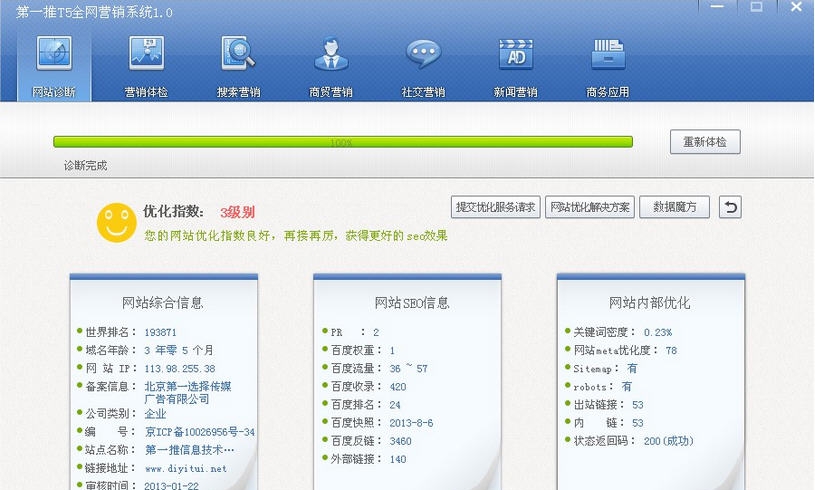Click the 企业 company type value
The height and width of the screenshot is (490, 815).
click(x=155, y=414)
